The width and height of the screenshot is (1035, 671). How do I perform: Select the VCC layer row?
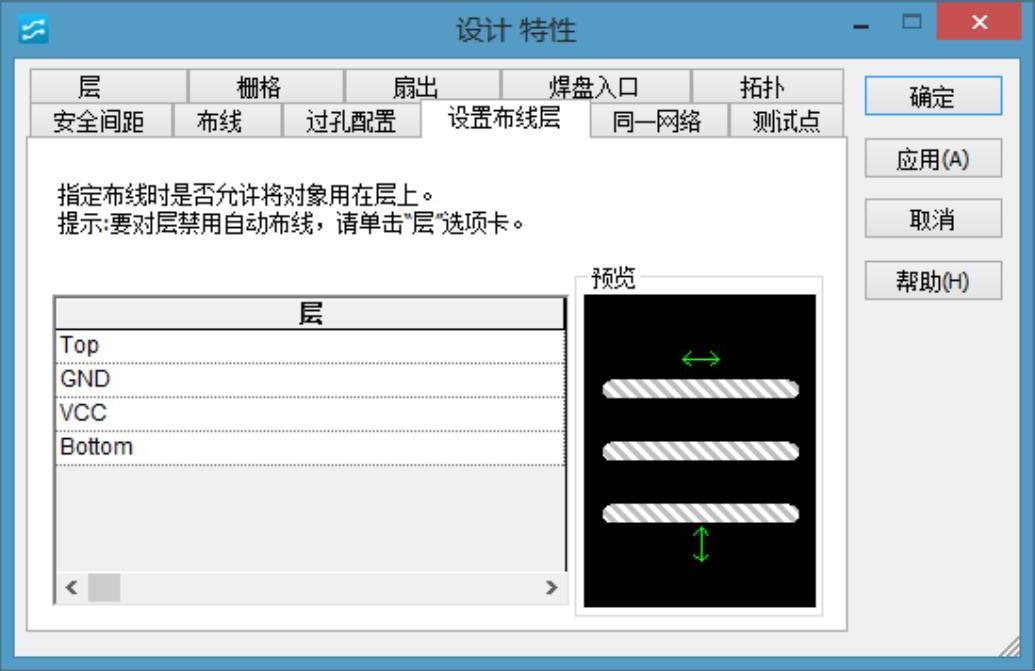coord(310,414)
